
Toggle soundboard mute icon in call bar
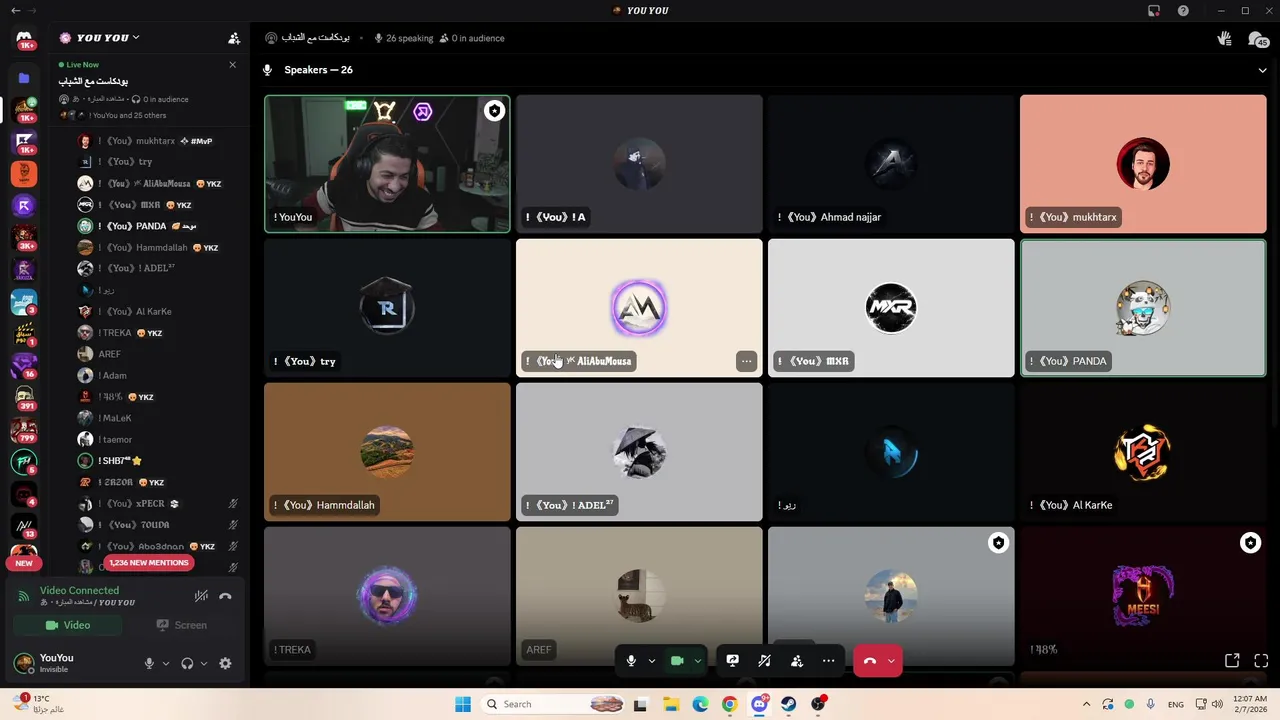[x=764, y=661]
